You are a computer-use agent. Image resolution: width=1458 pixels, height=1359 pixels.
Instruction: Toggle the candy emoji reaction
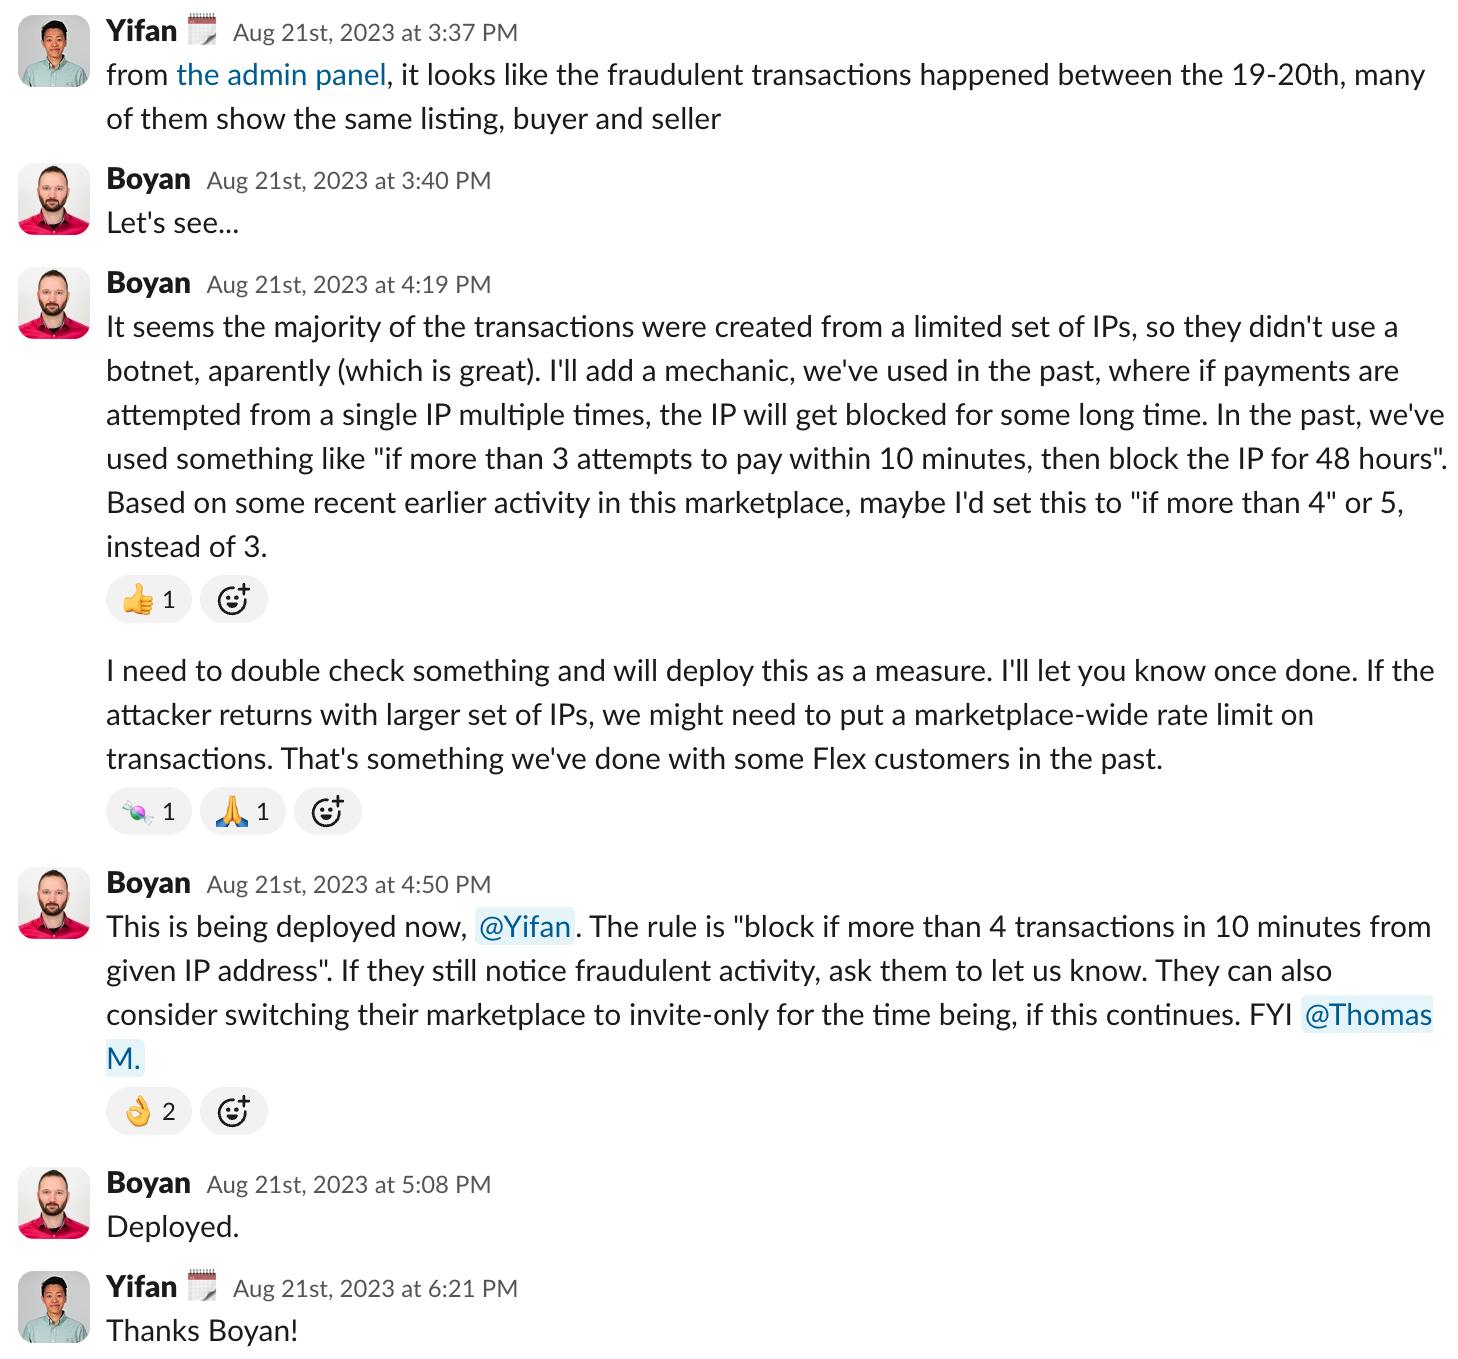pos(148,811)
